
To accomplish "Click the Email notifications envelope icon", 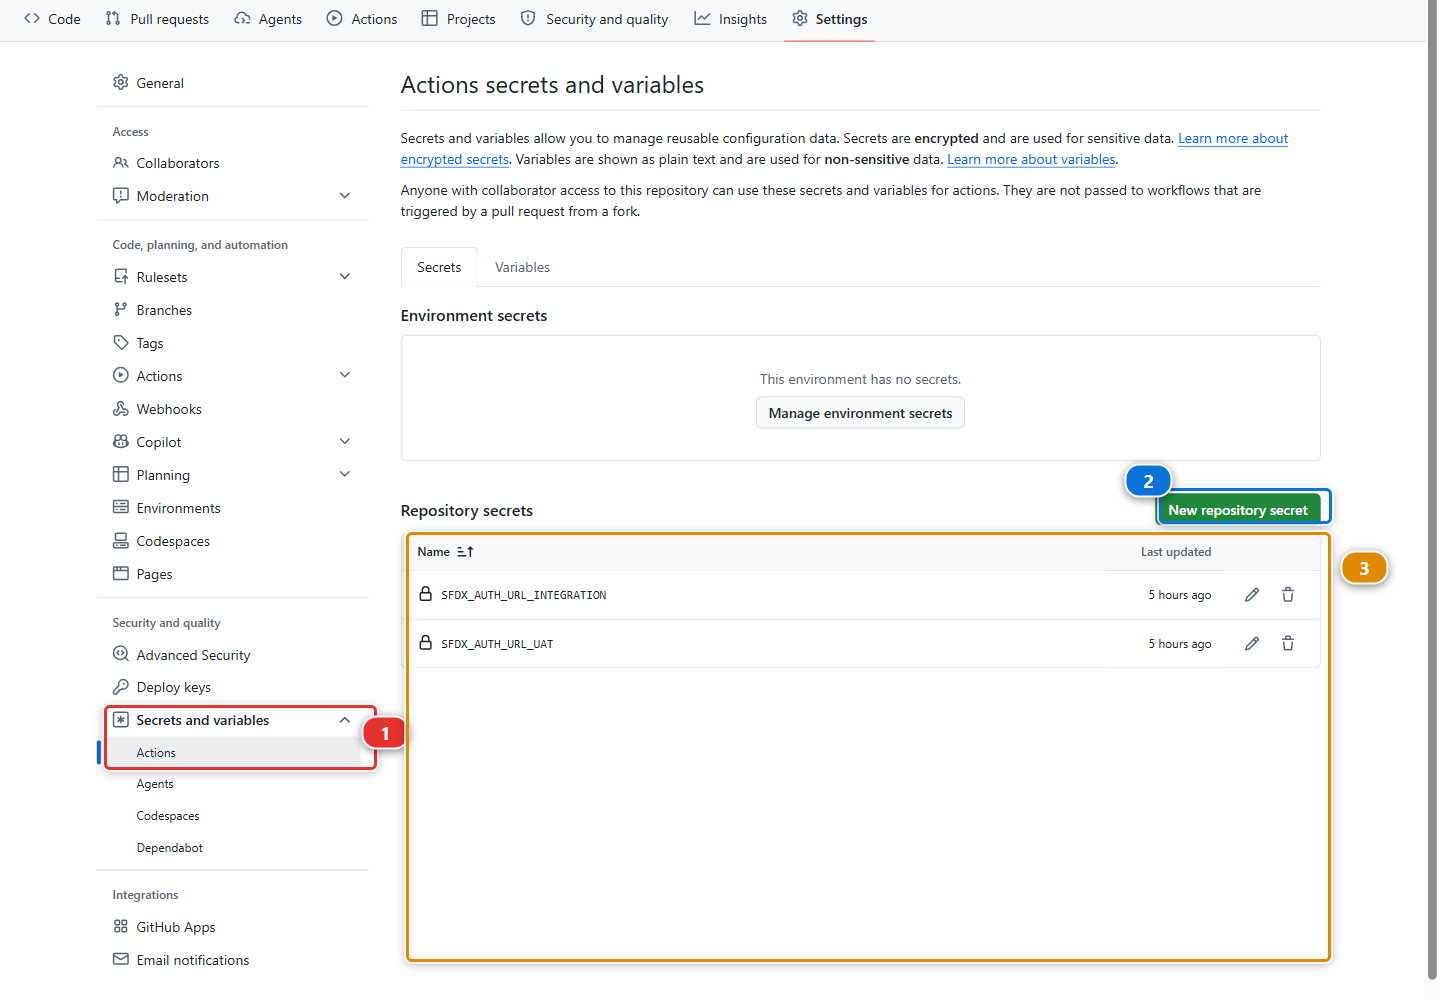I will tap(121, 960).
